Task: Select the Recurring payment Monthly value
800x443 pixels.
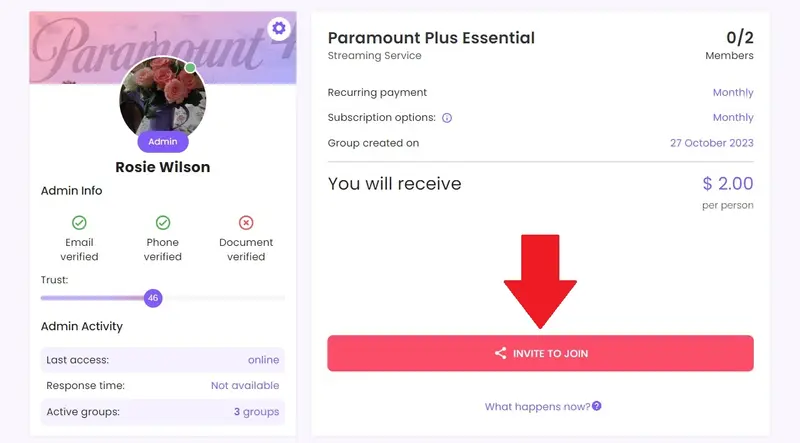Action: point(732,93)
